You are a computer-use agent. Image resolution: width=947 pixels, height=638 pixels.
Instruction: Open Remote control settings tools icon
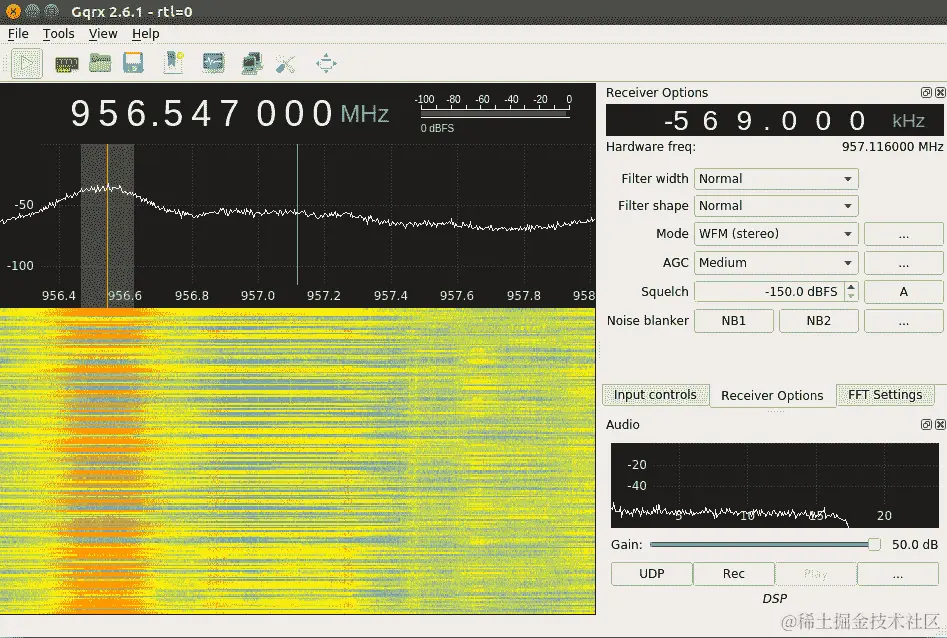pos(286,64)
